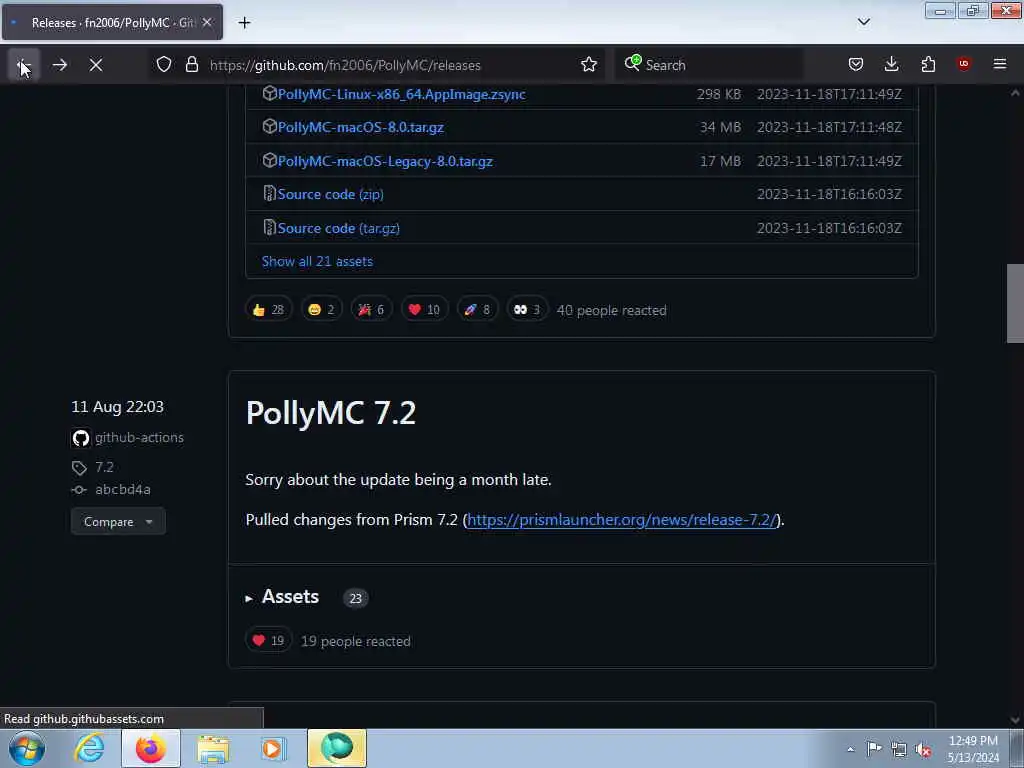The image size is (1024, 768).
Task: Download Source code (zip)
Action: click(x=330, y=194)
